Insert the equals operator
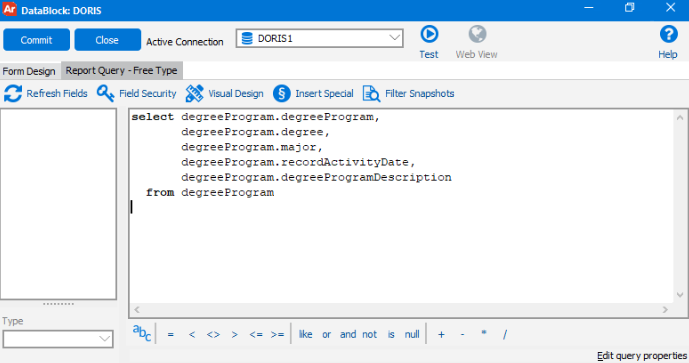689x363 pixels. [170, 335]
